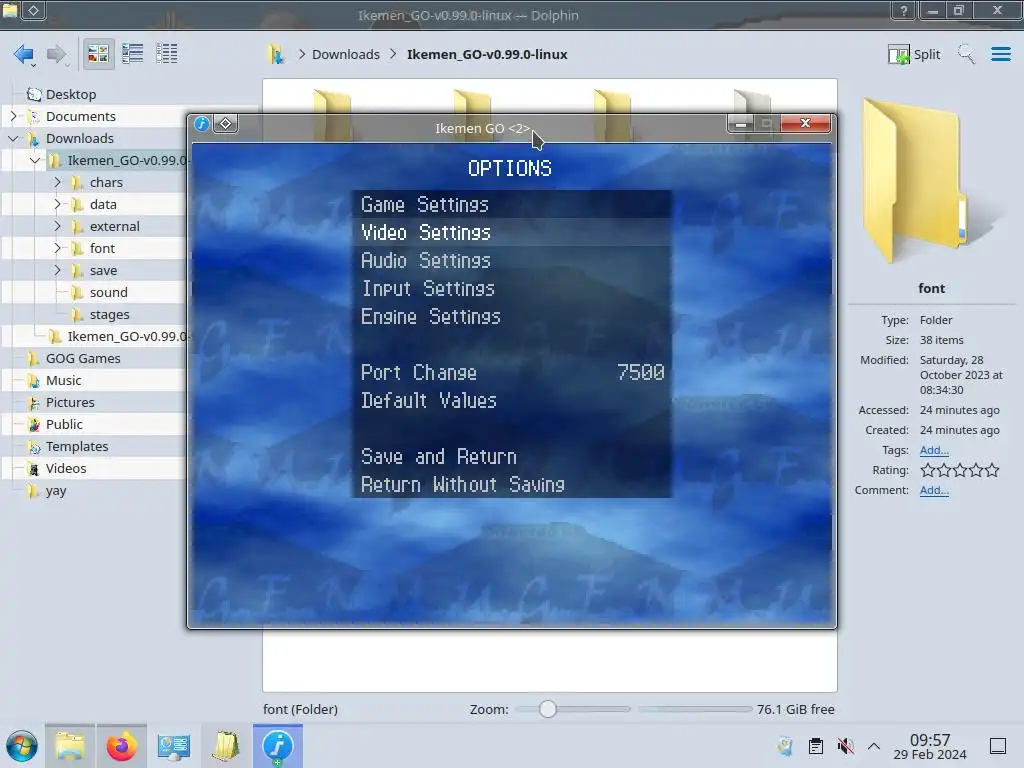
Task: Switch Dolphin to Compact view mode
Action: pyautogui.click(x=133, y=54)
